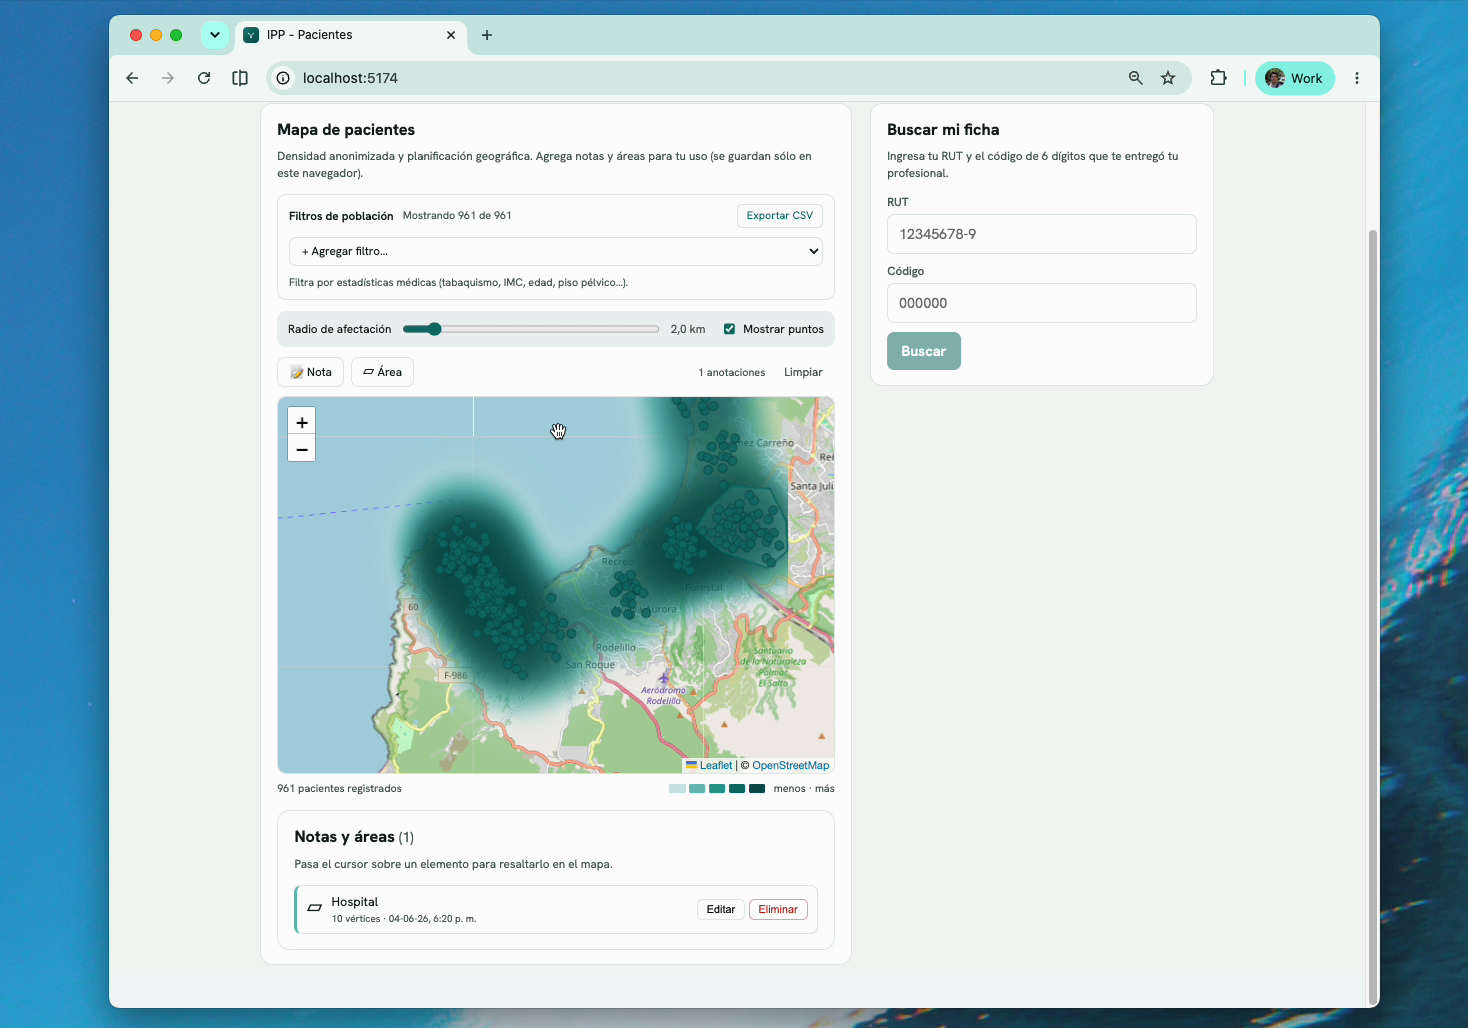Add a Nota annotation
This screenshot has width=1468, height=1028.
tap(311, 372)
